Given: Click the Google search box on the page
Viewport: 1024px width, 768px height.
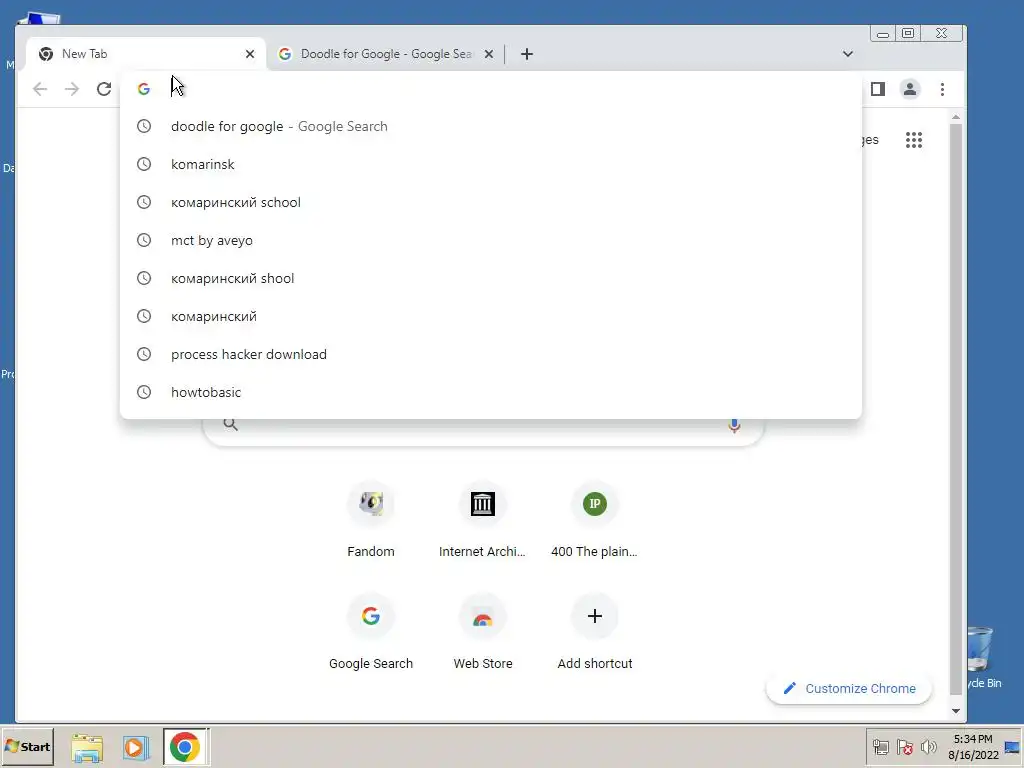Looking at the screenshot, I should click(483, 431).
